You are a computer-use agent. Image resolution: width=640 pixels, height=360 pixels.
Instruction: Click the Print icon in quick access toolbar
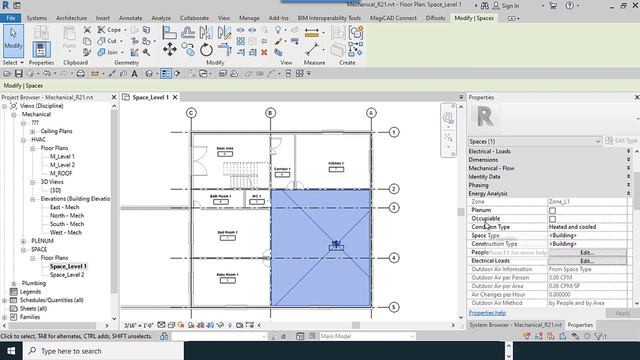81,73
